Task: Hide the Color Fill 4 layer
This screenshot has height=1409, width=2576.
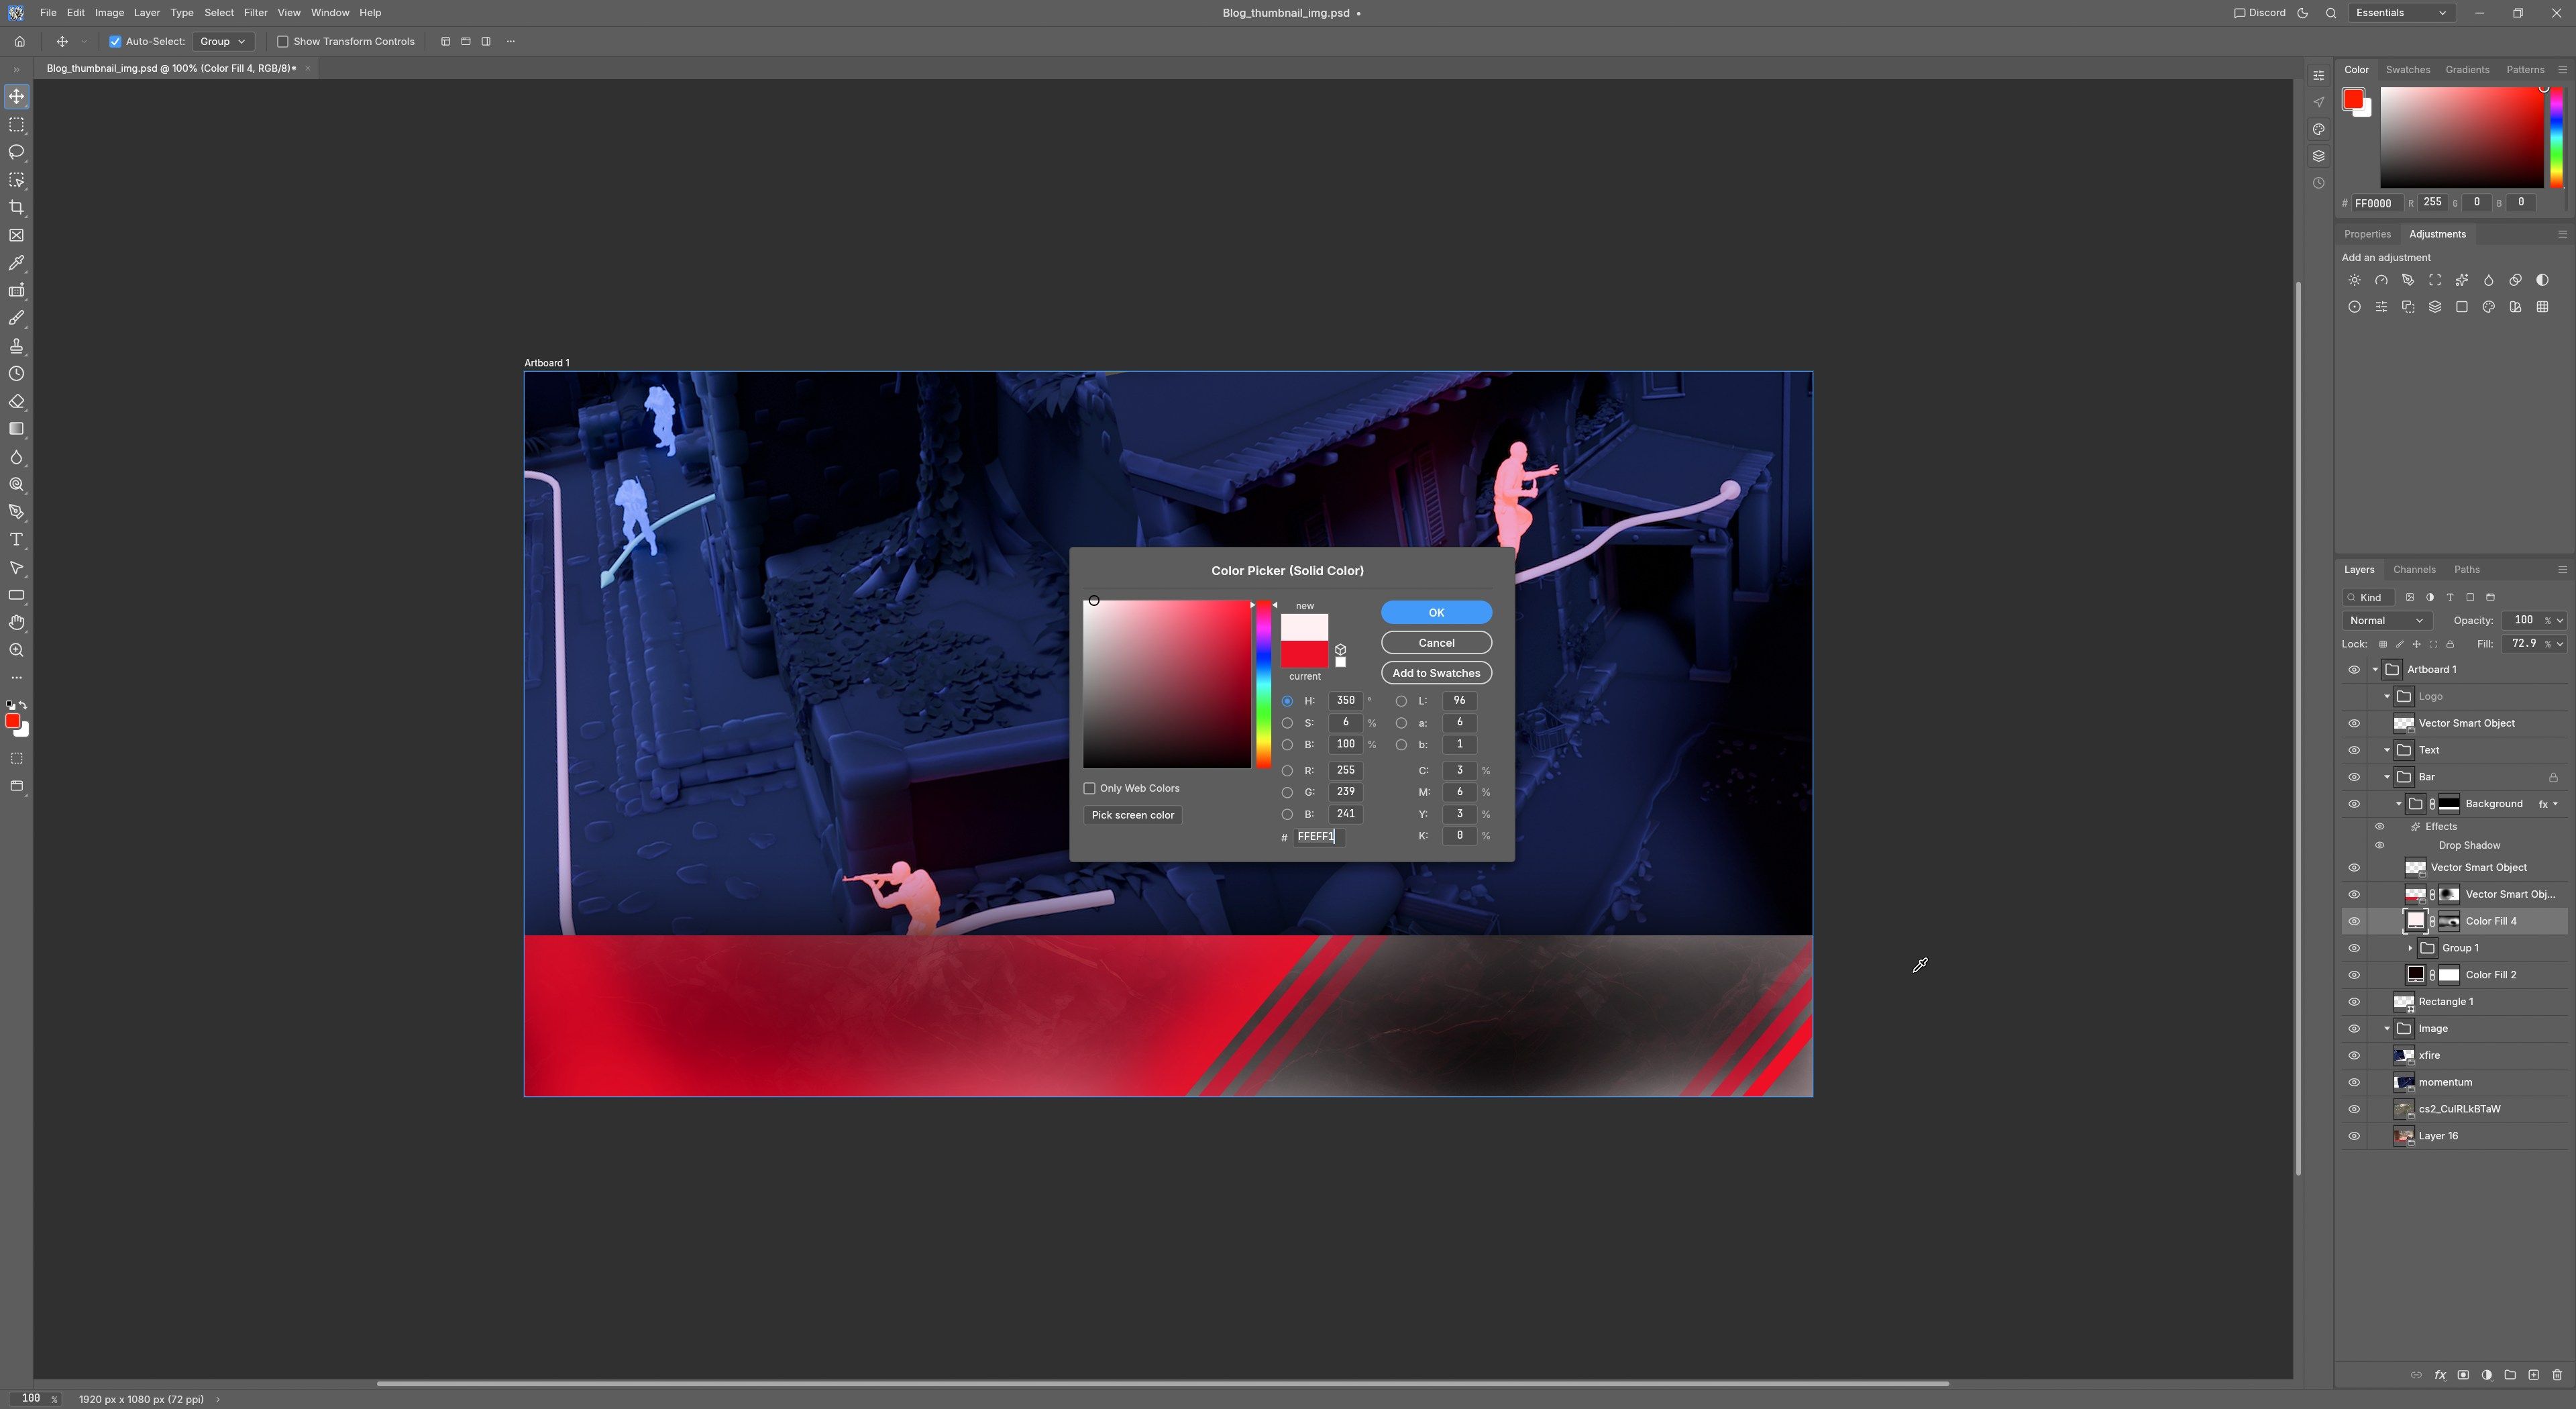Action: click(2354, 921)
